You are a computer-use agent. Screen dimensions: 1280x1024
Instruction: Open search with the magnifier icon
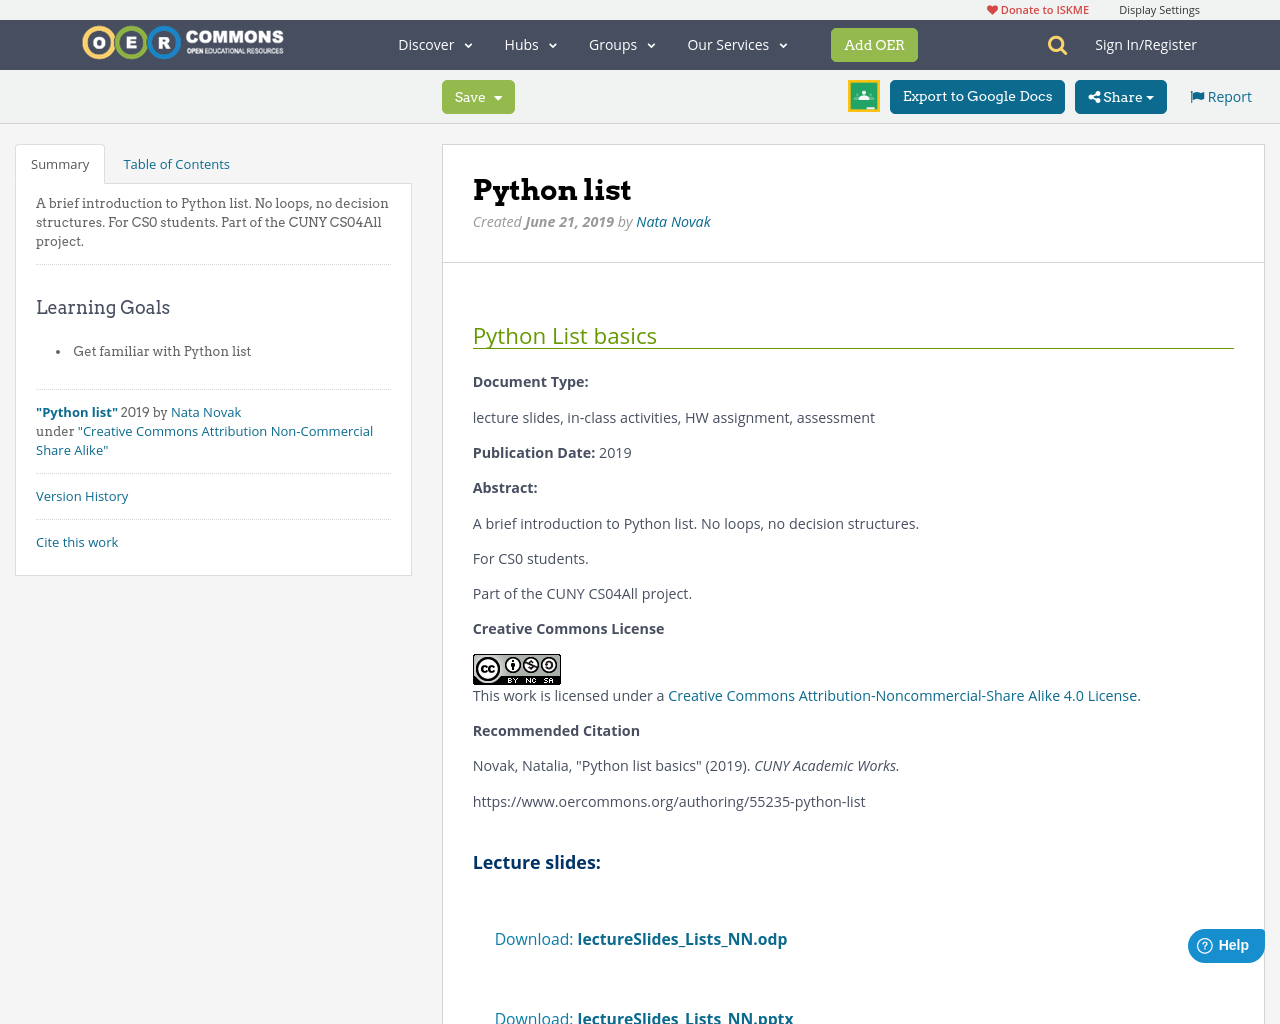[x=1057, y=45]
